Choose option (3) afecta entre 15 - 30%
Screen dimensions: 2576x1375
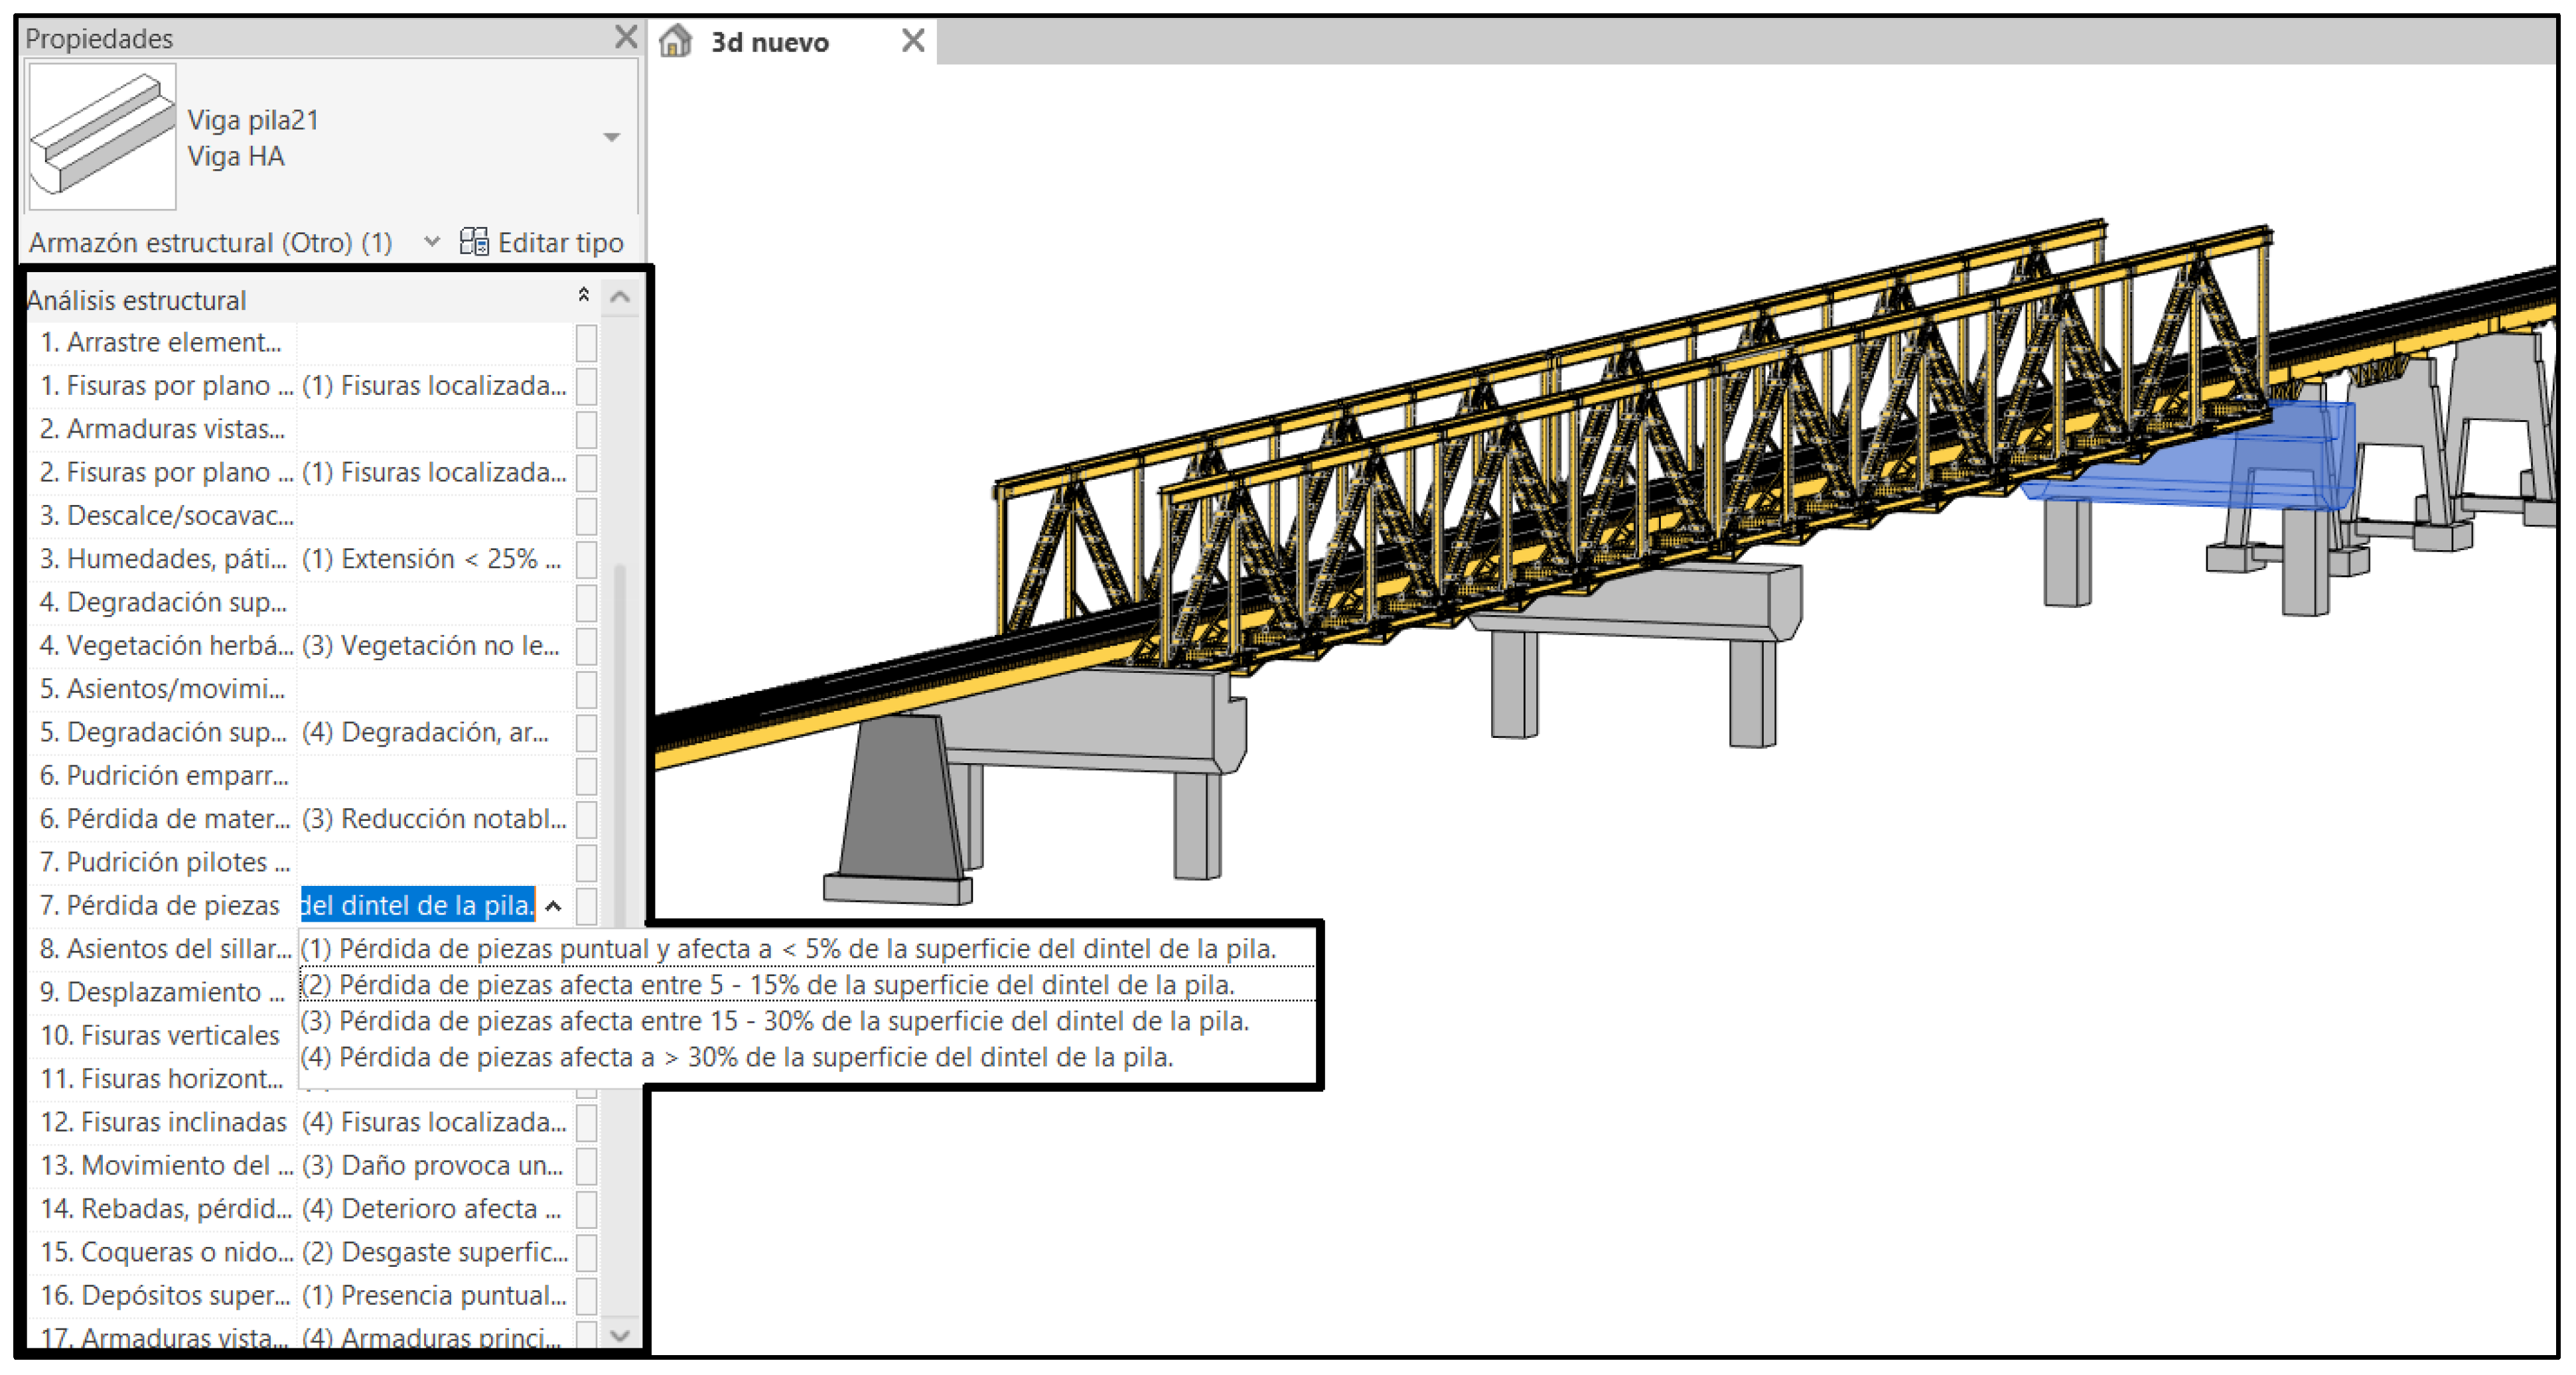click(x=775, y=1021)
